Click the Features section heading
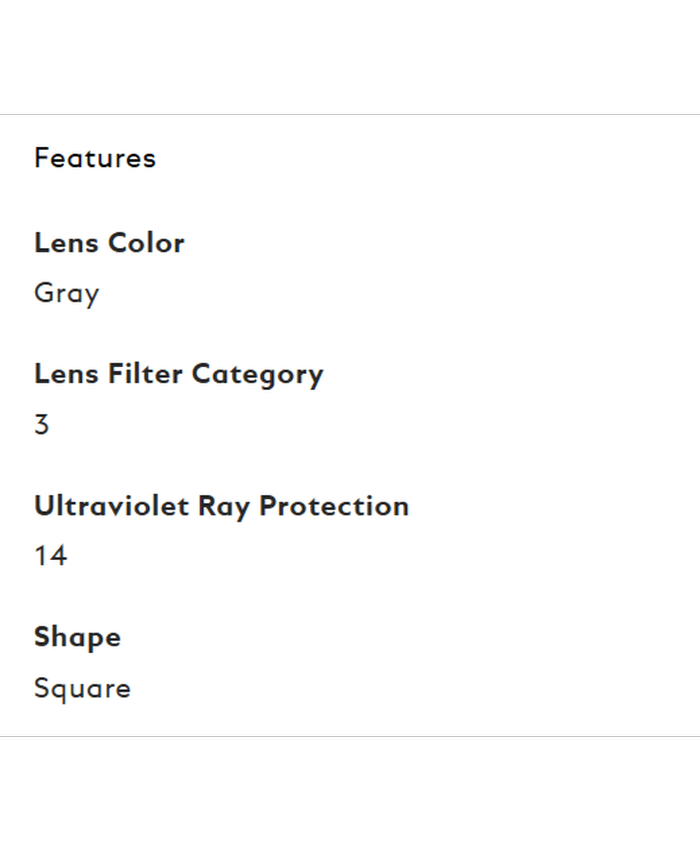 pos(95,158)
